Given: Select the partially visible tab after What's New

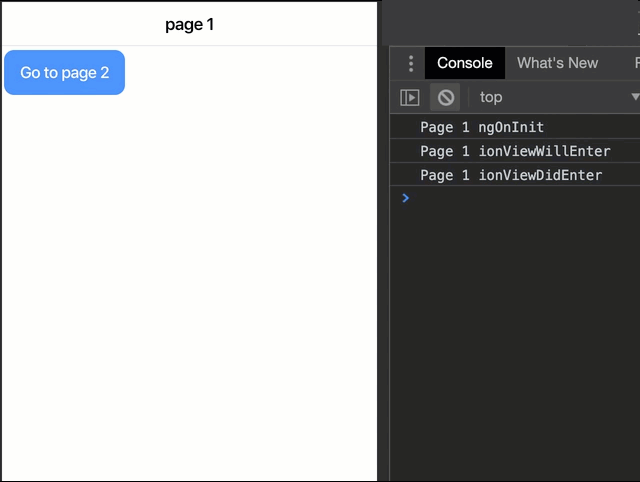Looking at the screenshot, I should point(636,63).
